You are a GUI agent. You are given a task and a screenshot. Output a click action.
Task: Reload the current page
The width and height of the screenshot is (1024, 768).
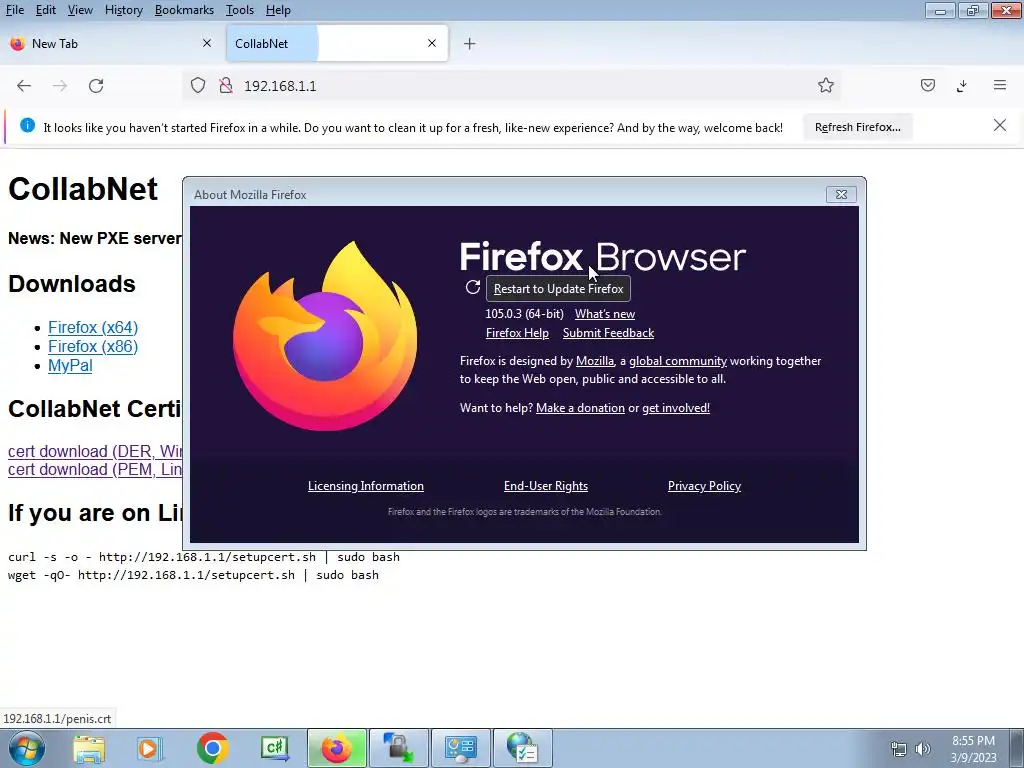coord(96,86)
